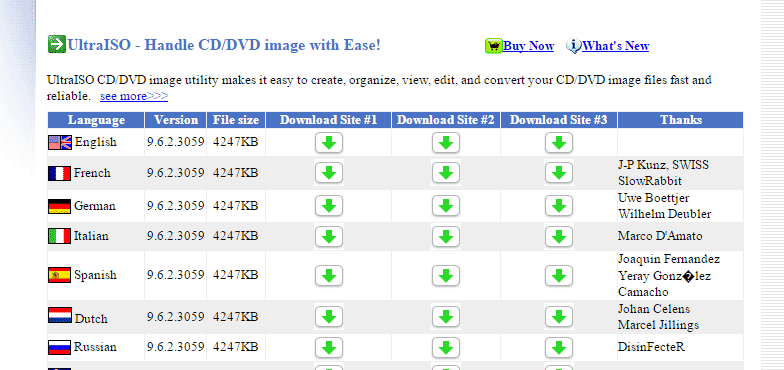Download English version from Site #1

coord(328,142)
